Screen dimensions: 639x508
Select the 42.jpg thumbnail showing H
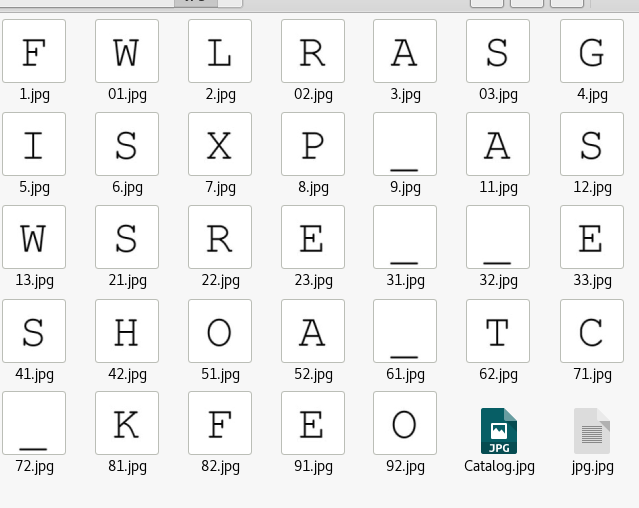click(x=127, y=331)
